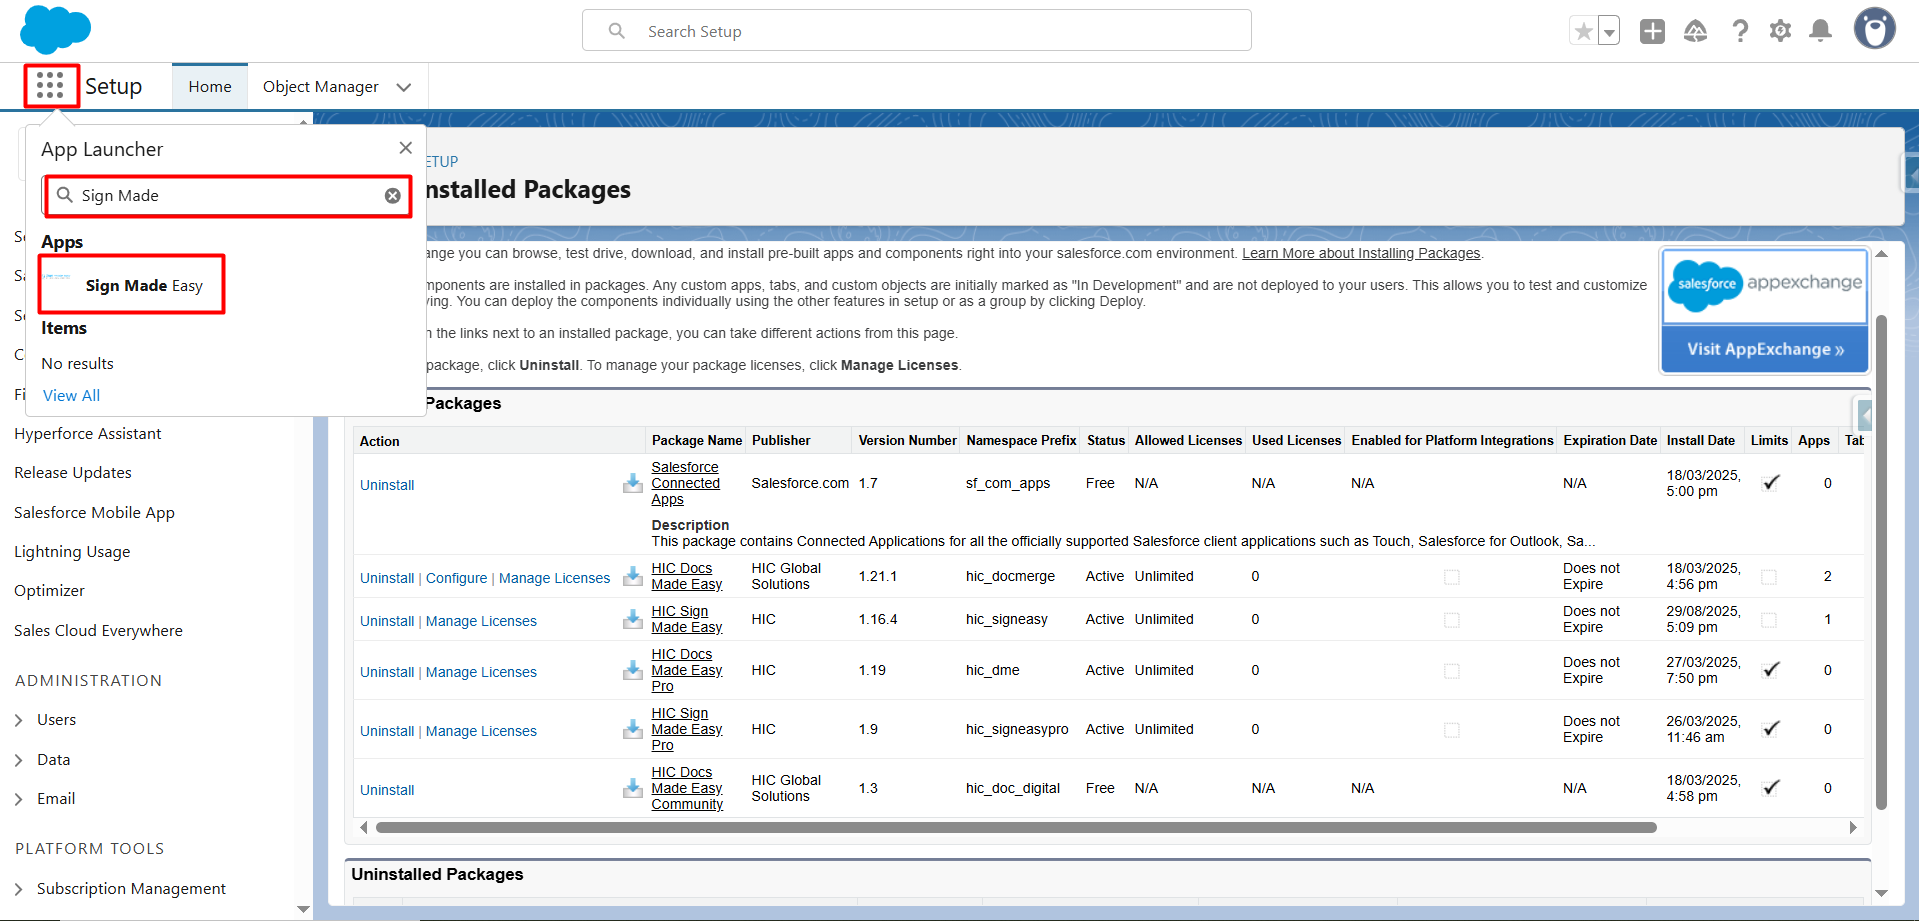Open Trailhead guidance center icon
The height and width of the screenshot is (921, 1919).
click(x=1695, y=31)
